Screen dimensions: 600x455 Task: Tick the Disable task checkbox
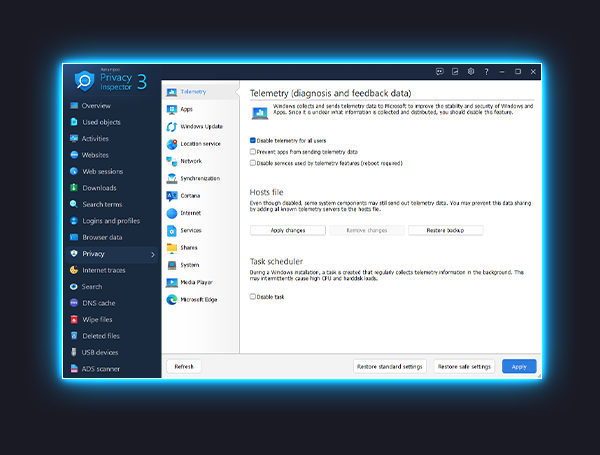pyautogui.click(x=253, y=297)
